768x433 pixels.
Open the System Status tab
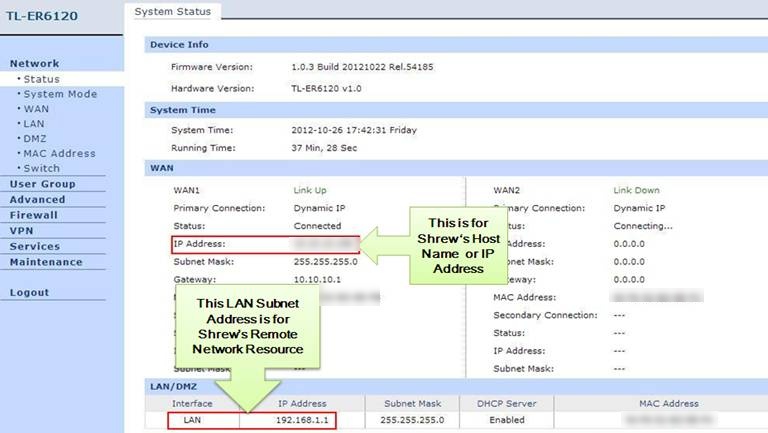pyautogui.click(x=172, y=11)
